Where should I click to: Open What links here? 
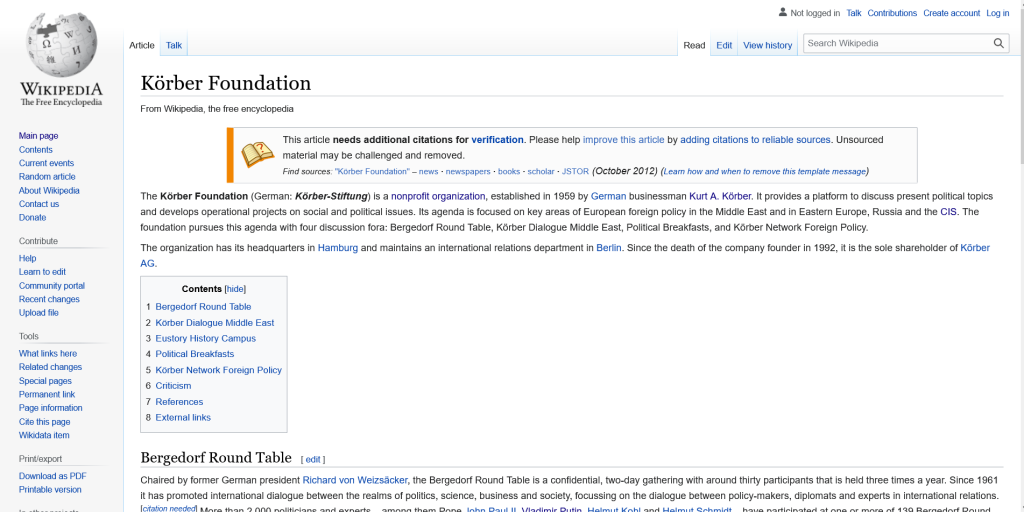click(x=48, y=353)
